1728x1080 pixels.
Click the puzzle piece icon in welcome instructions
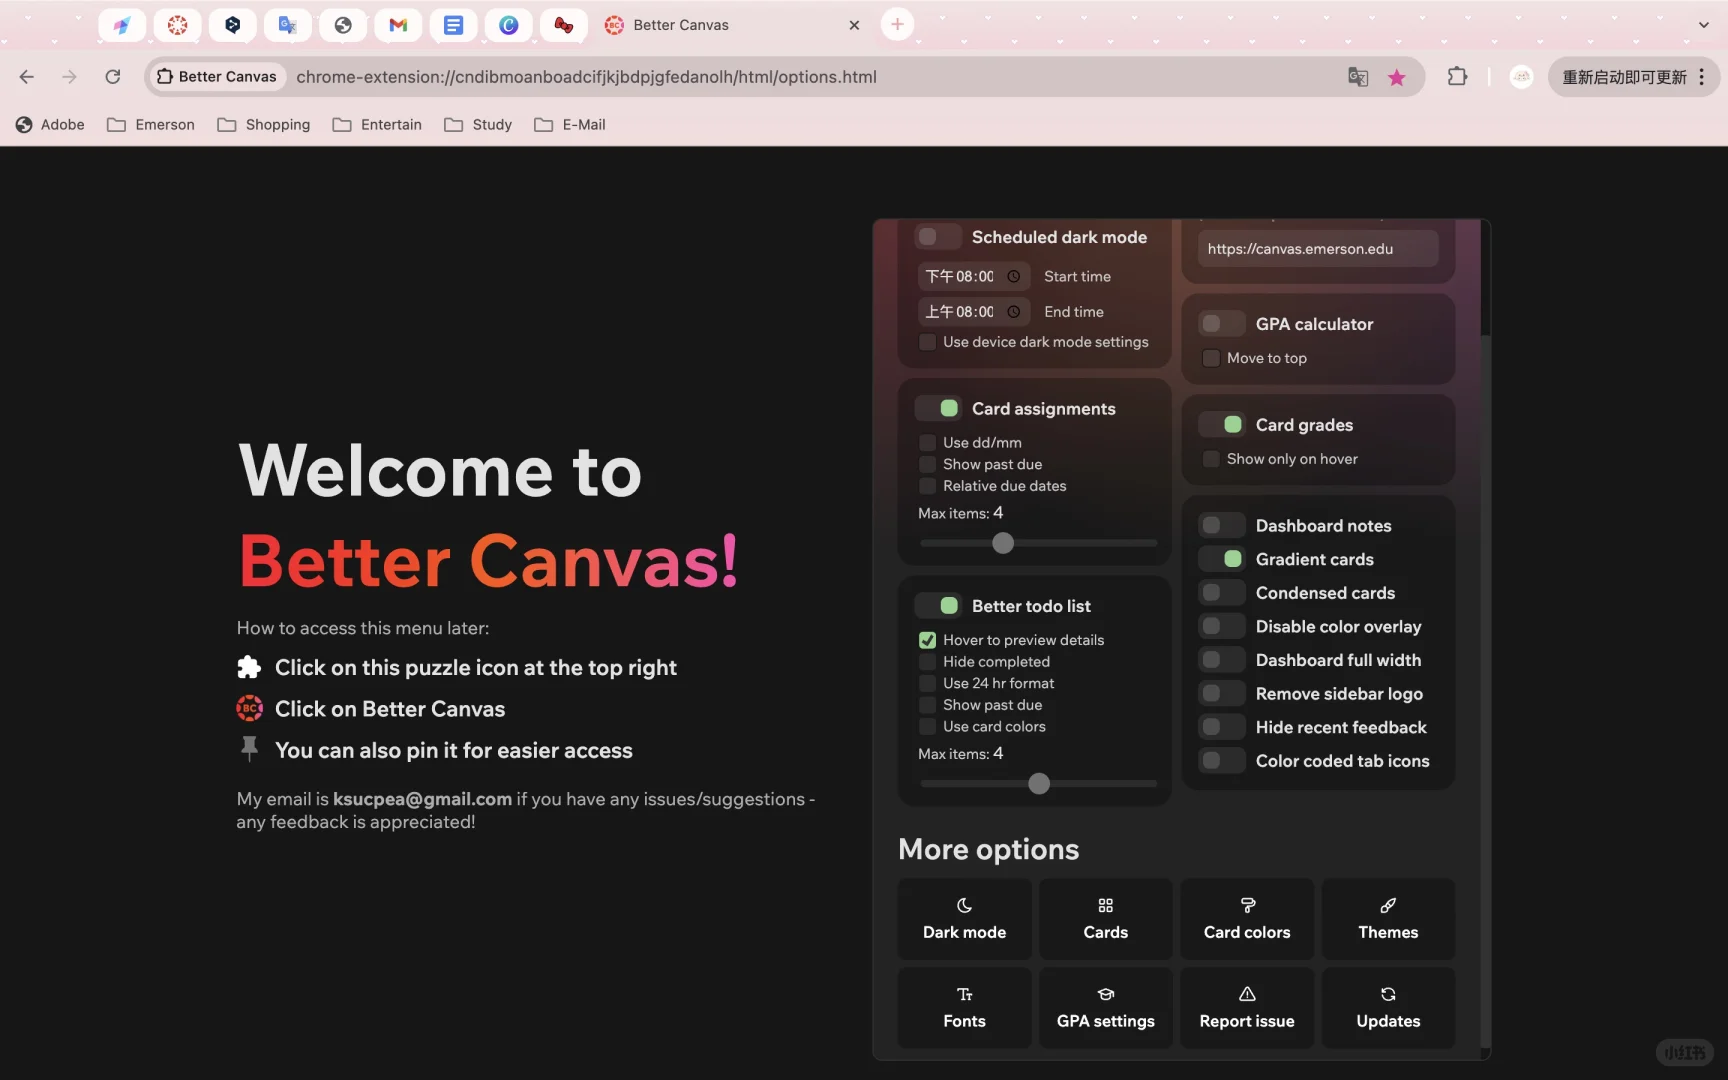click(249, 667)
